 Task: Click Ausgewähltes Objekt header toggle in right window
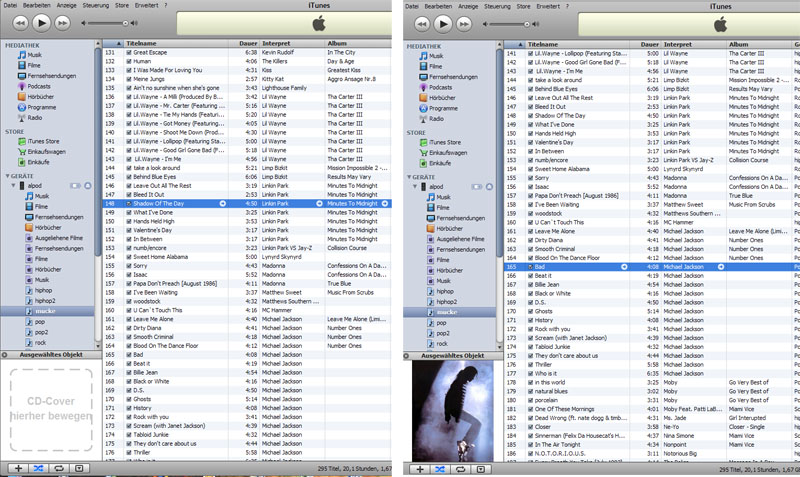pos(406,356)
